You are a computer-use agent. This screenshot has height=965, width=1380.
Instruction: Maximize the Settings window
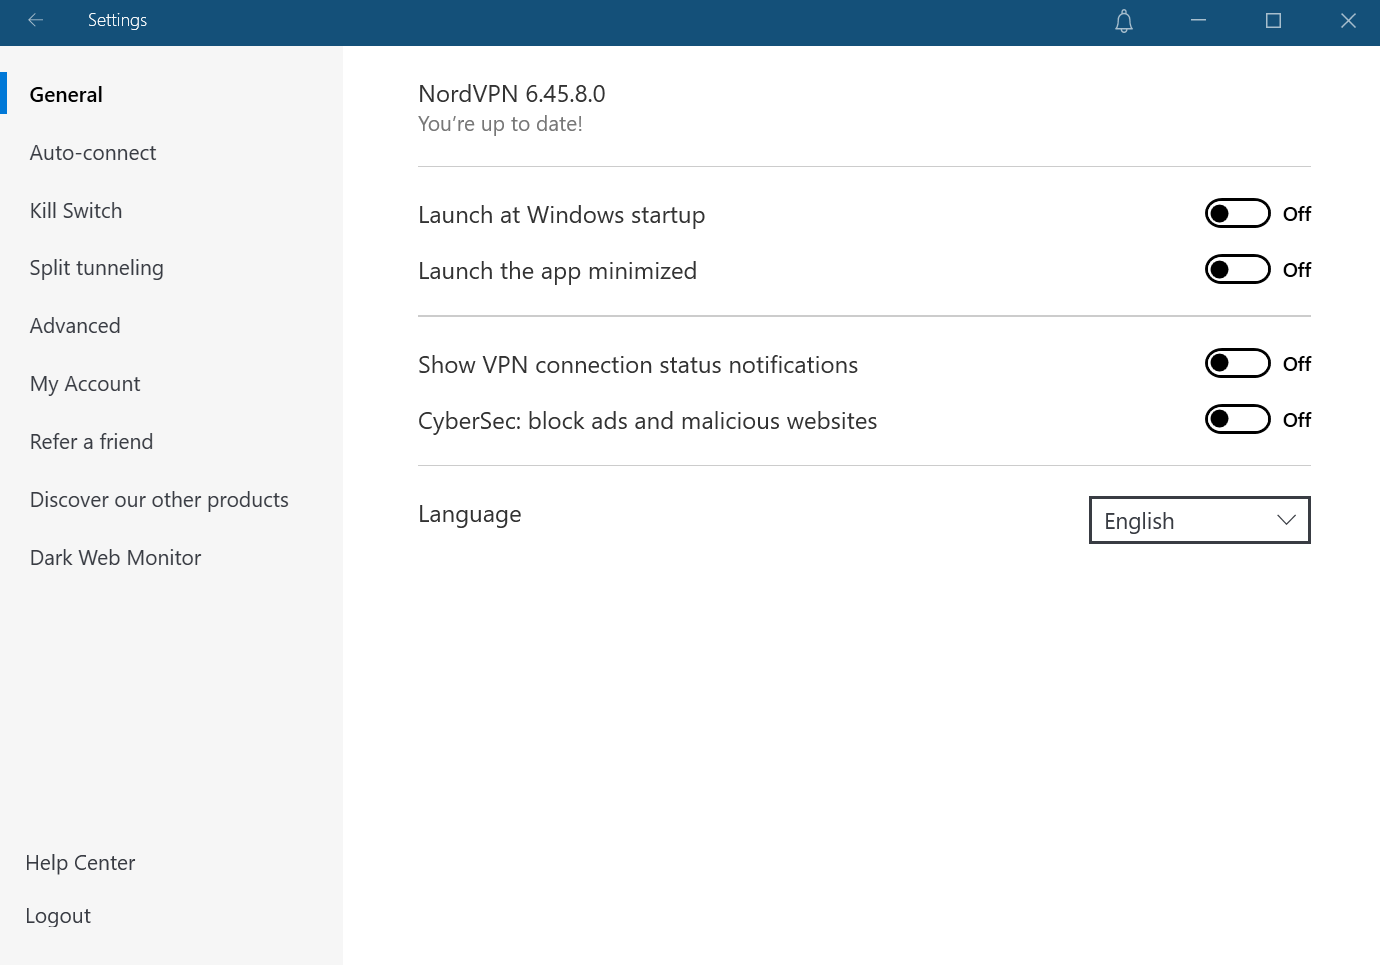click(1273, 21)
